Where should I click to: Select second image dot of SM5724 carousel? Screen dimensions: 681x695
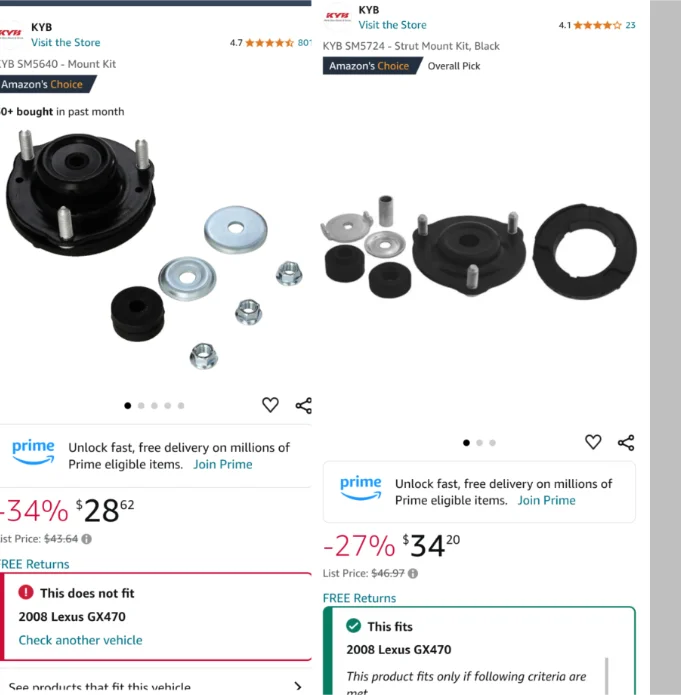479,443
